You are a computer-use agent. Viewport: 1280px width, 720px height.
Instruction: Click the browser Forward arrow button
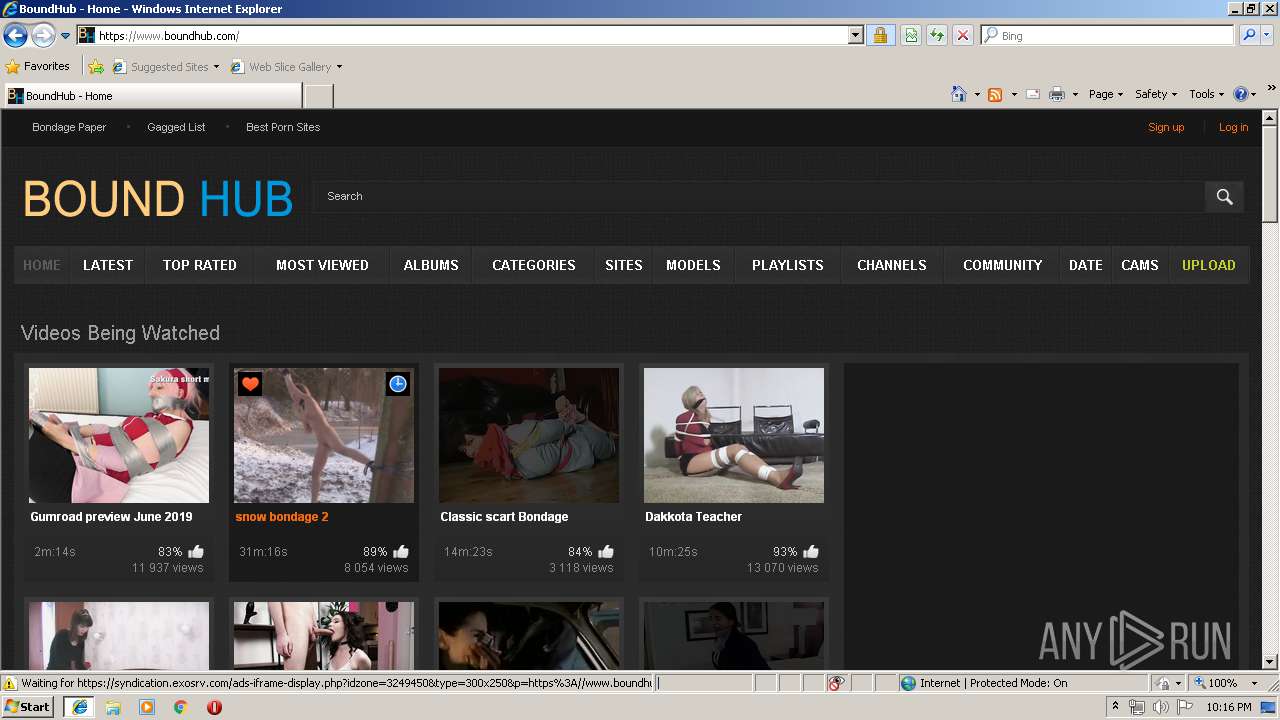point(43,36)
